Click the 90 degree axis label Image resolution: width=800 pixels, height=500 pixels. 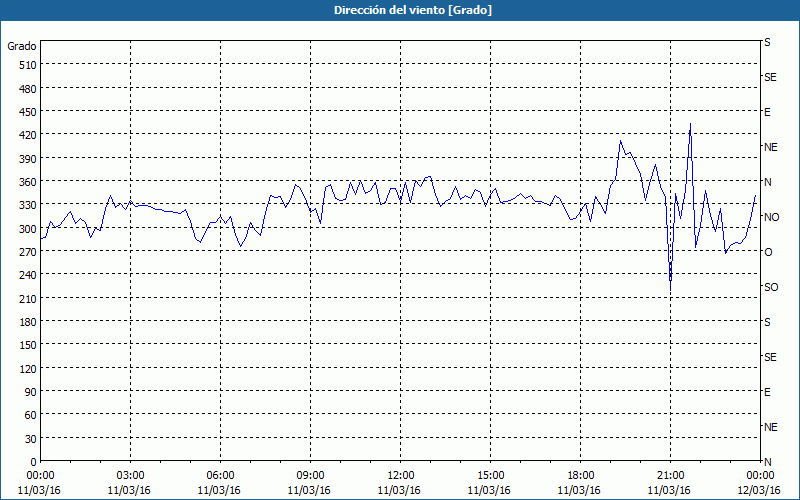coord(31,392)
